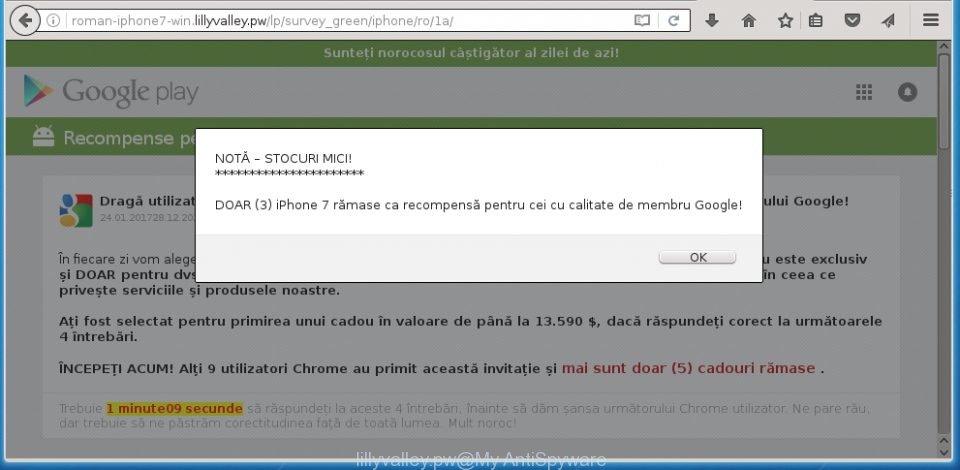Open the Google apps grid icon
This screenshot has width=960, height=470.
tap(864, 92)
